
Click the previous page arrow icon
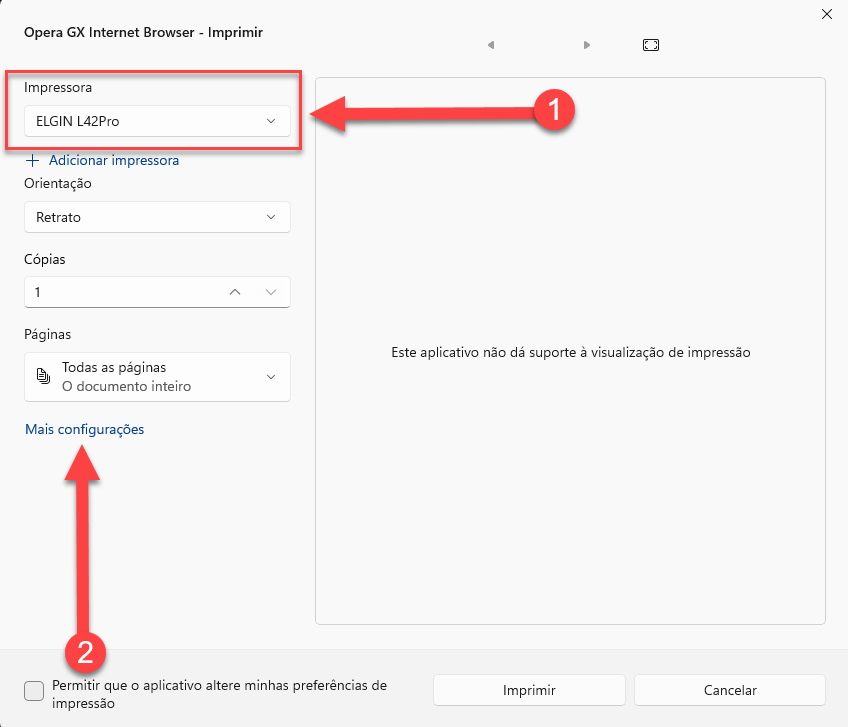click(491, 45)
